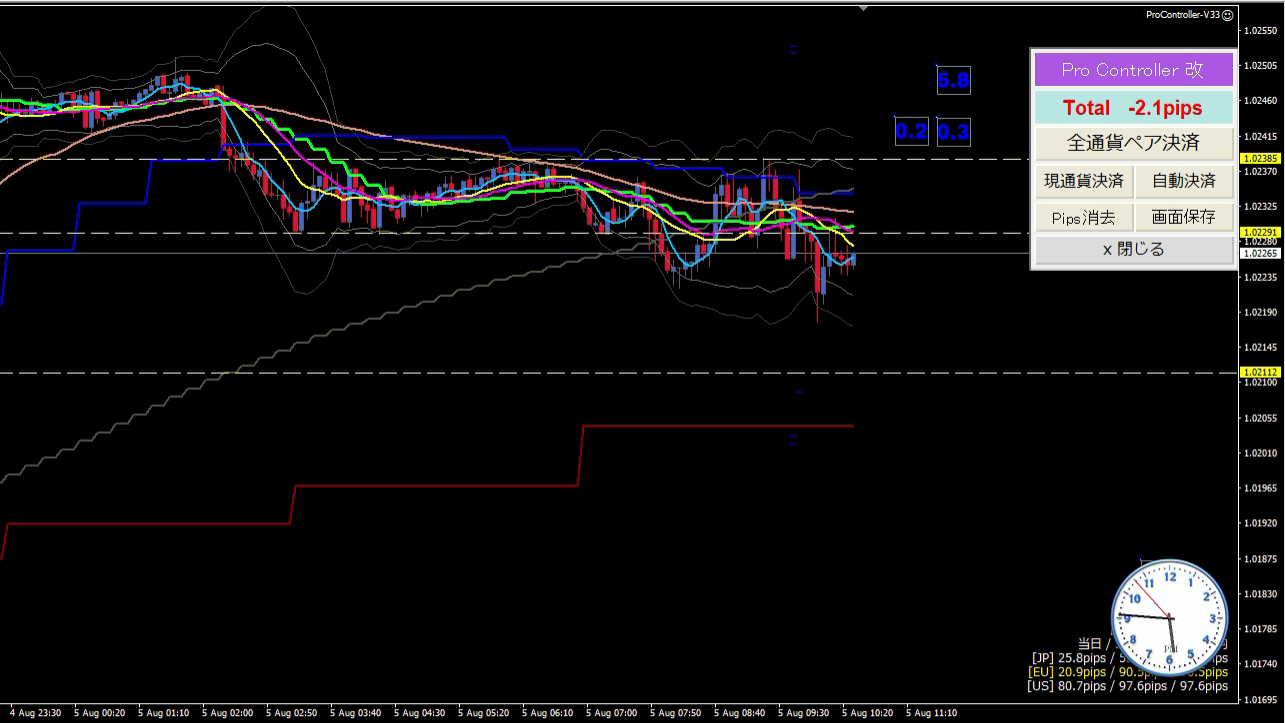Click the ProController-V33 expert name label
This screenshot has width=1285, height=723.
[1183, 15]
